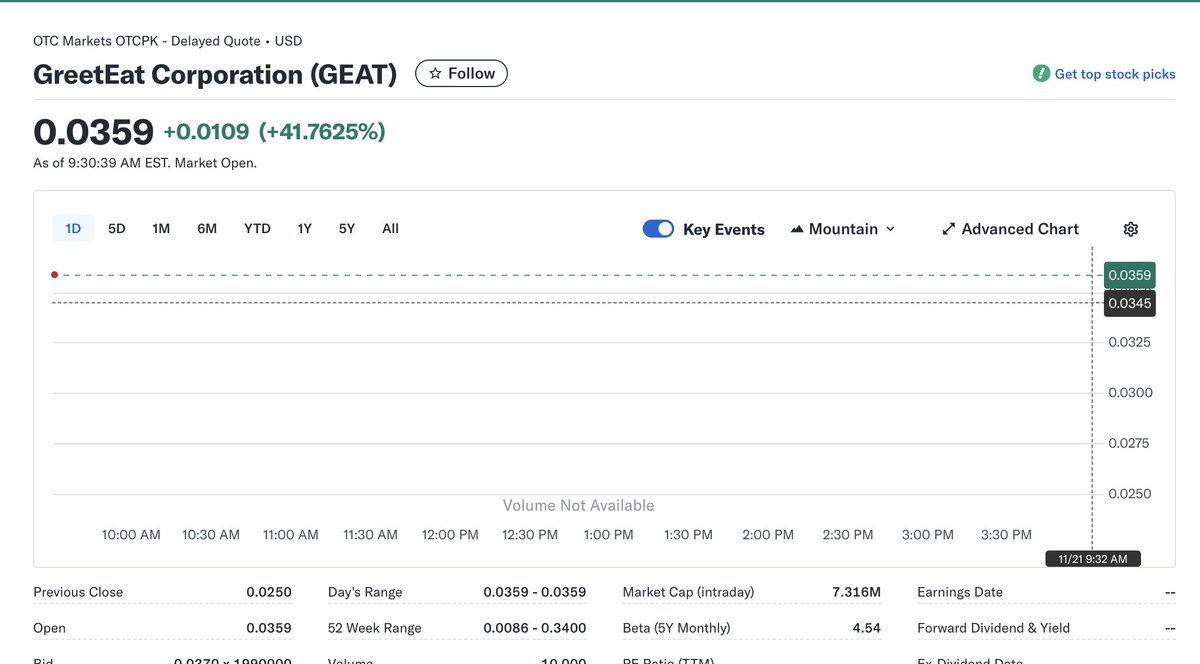Click the Volume Not Available text
1200x664 pixels.
[578, 506]
